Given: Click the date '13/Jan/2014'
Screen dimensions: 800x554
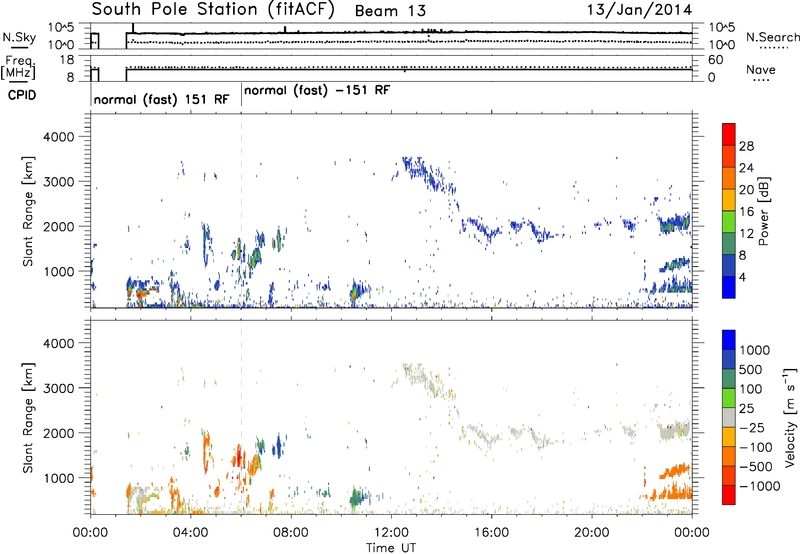Looking at the screenshot, I should coord(639,10).
